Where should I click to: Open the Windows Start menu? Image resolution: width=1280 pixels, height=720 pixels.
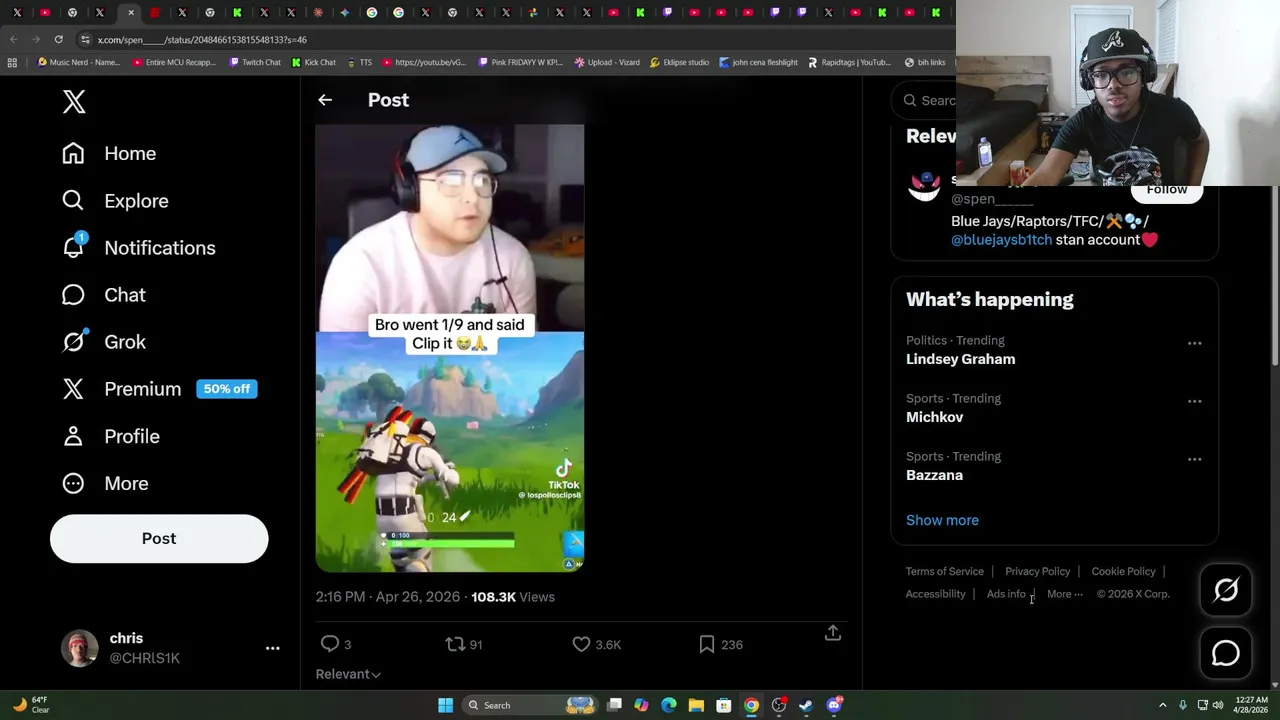click(x=445, y=705)
